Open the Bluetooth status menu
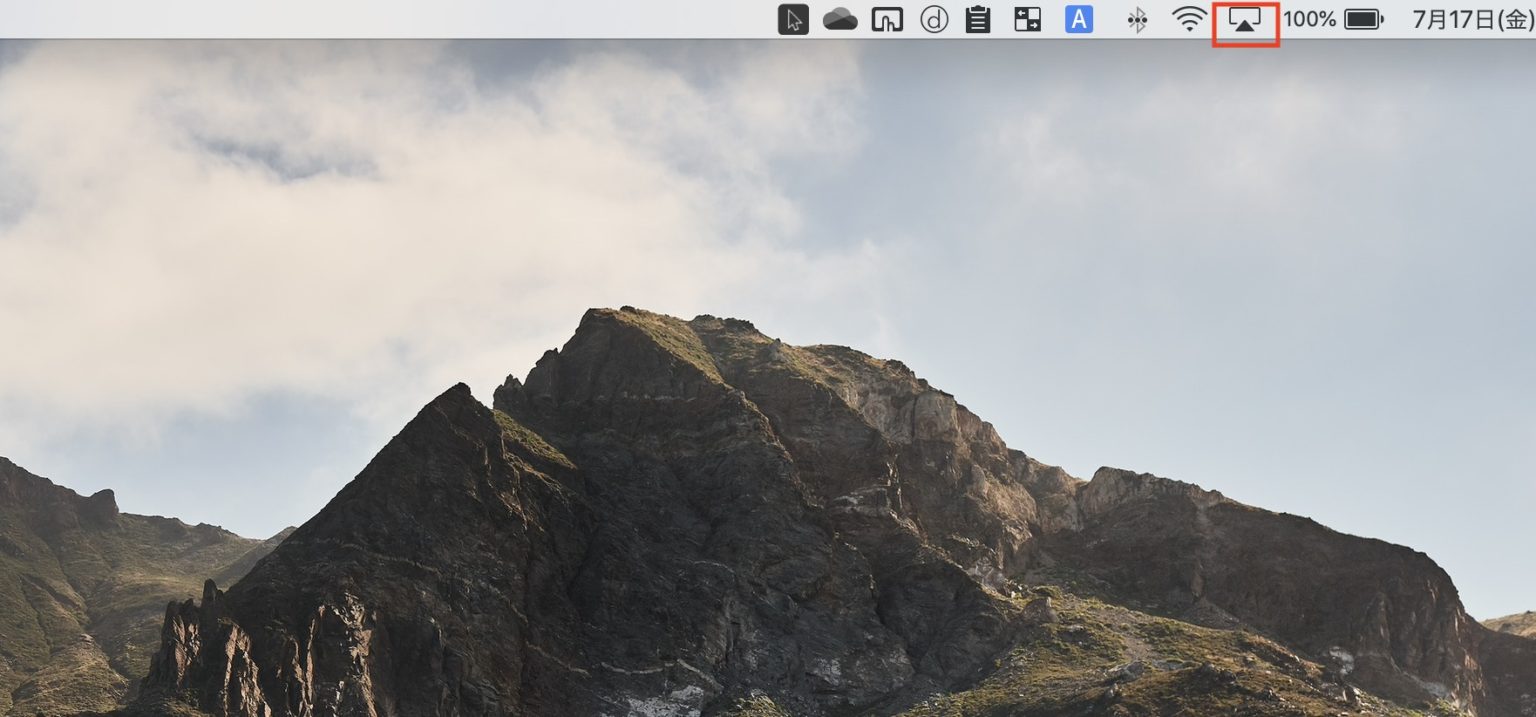Viewport: 1536px width, 717px height. tap(1137, 19)
